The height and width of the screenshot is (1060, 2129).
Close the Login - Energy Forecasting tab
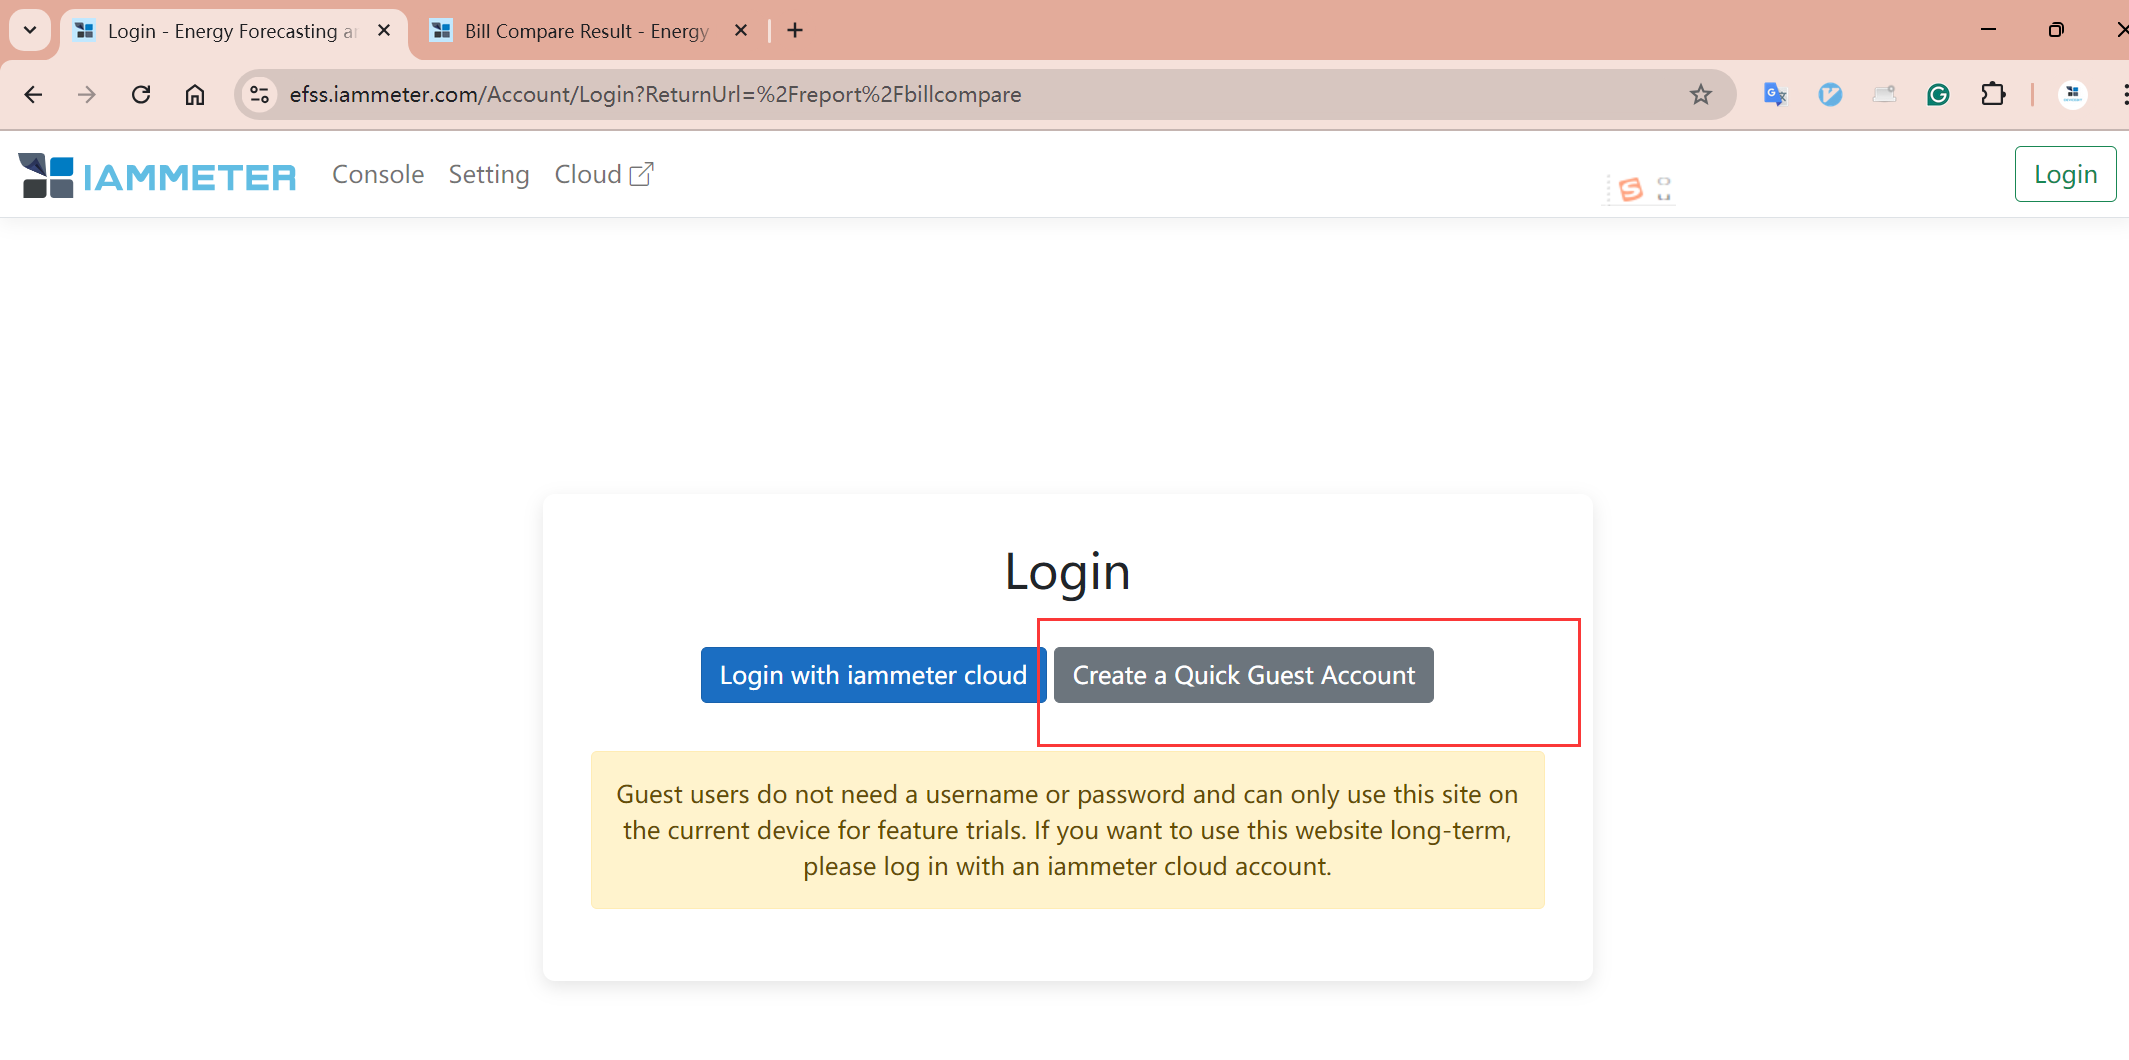384,31
